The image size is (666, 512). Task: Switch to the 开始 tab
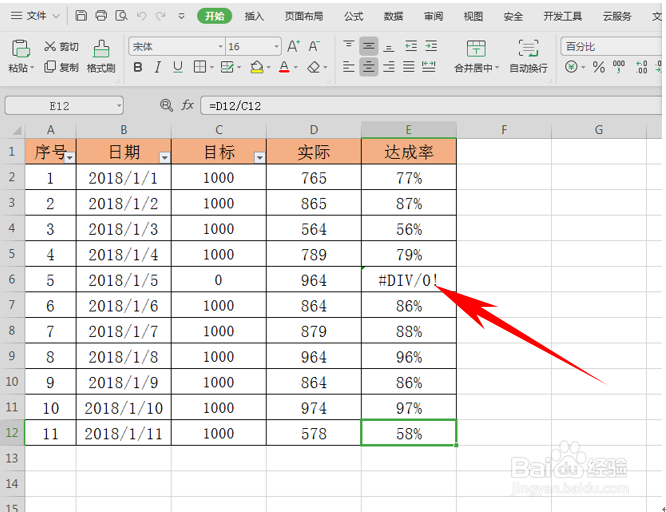(x=214, y=16)
